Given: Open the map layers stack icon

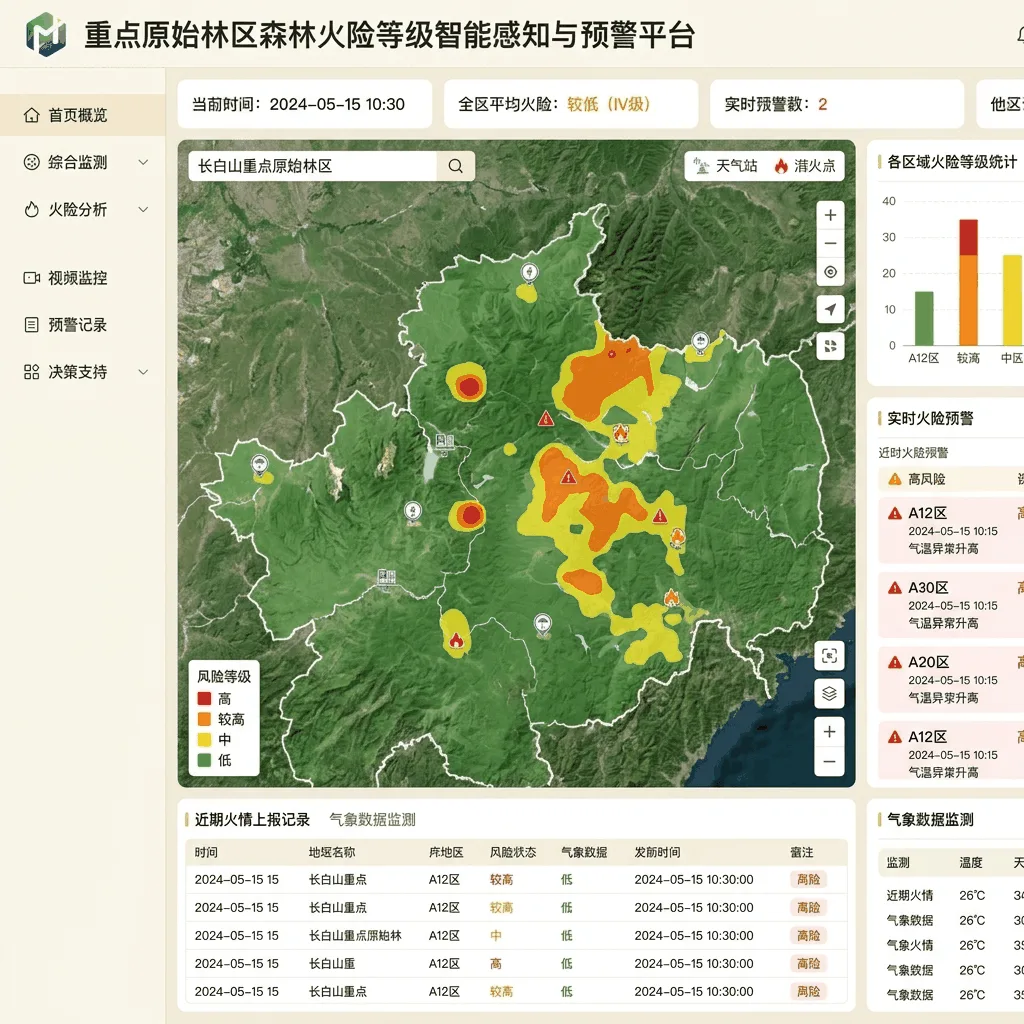Looking at the screenshot, I should pyautogui.click(x=829, y=693).
